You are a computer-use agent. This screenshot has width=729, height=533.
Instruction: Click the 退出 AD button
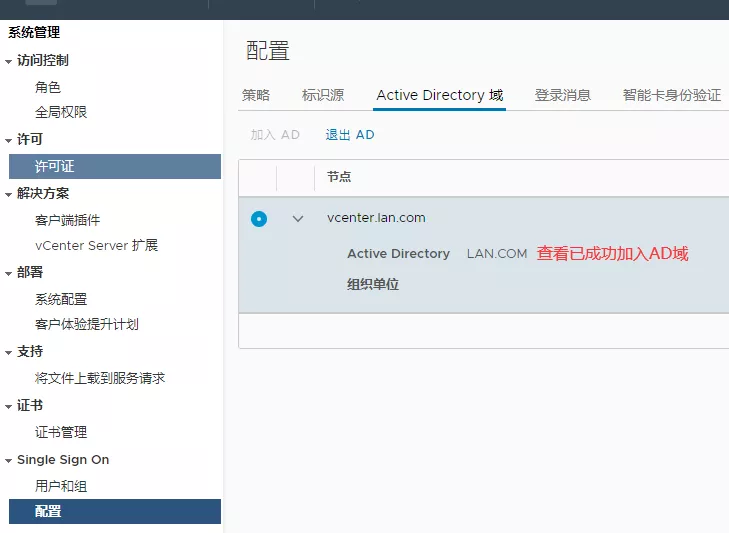point(350,135)
